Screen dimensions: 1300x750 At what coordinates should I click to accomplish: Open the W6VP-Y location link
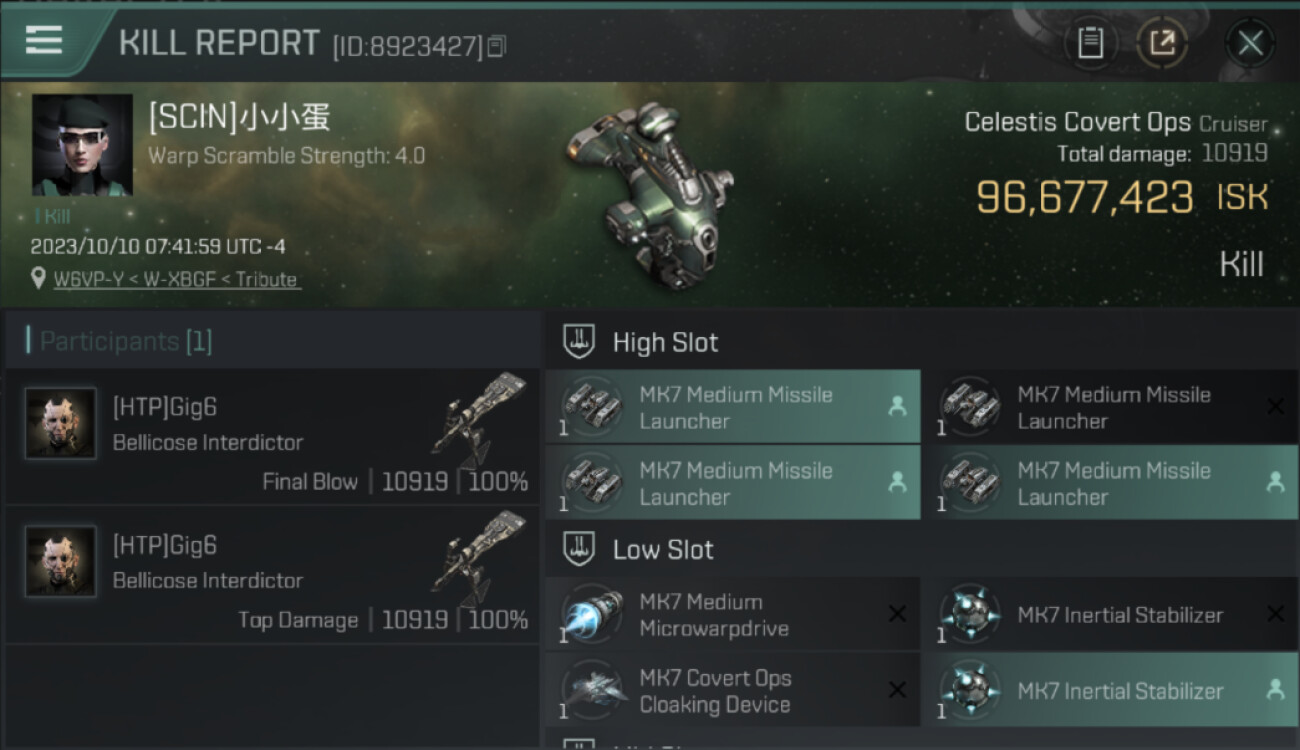(176, 280)
